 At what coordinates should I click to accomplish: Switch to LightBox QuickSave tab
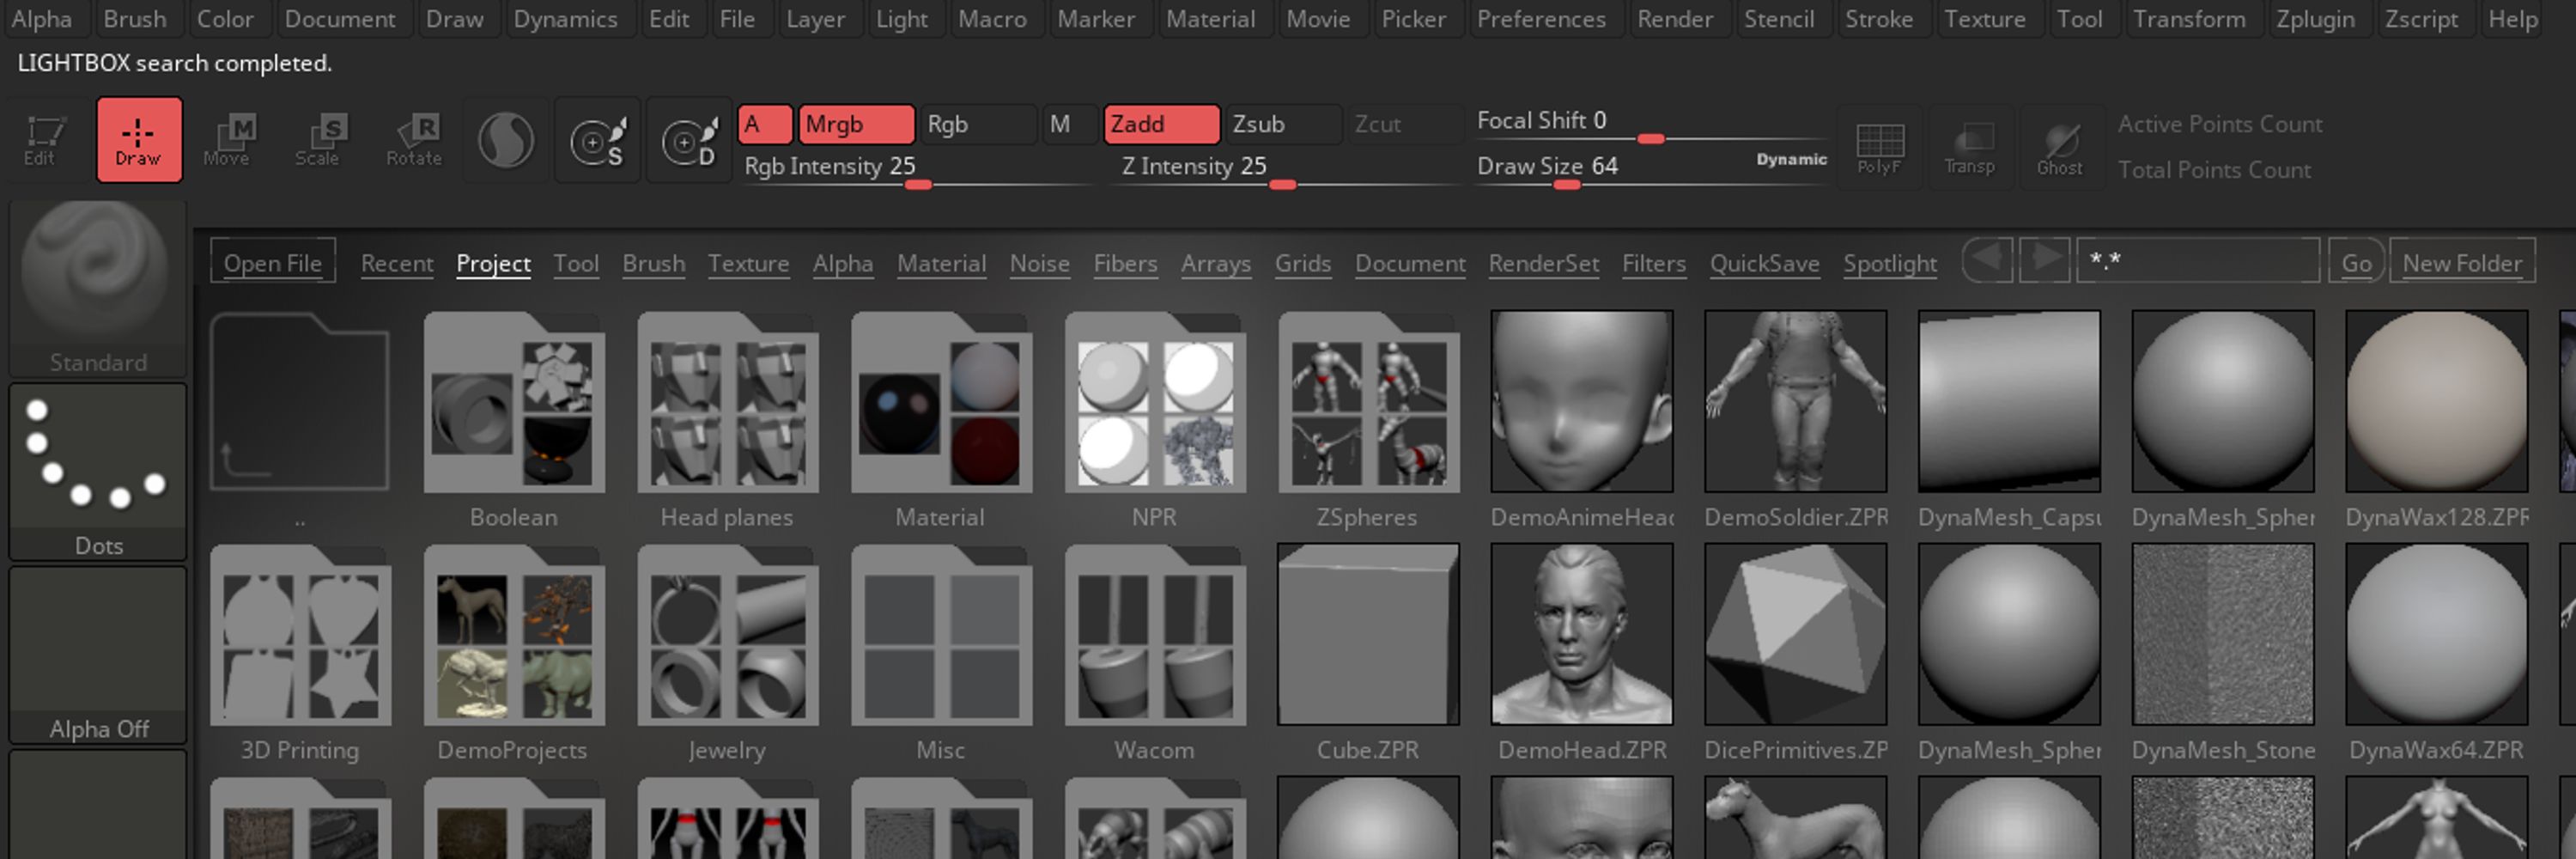1764,263
